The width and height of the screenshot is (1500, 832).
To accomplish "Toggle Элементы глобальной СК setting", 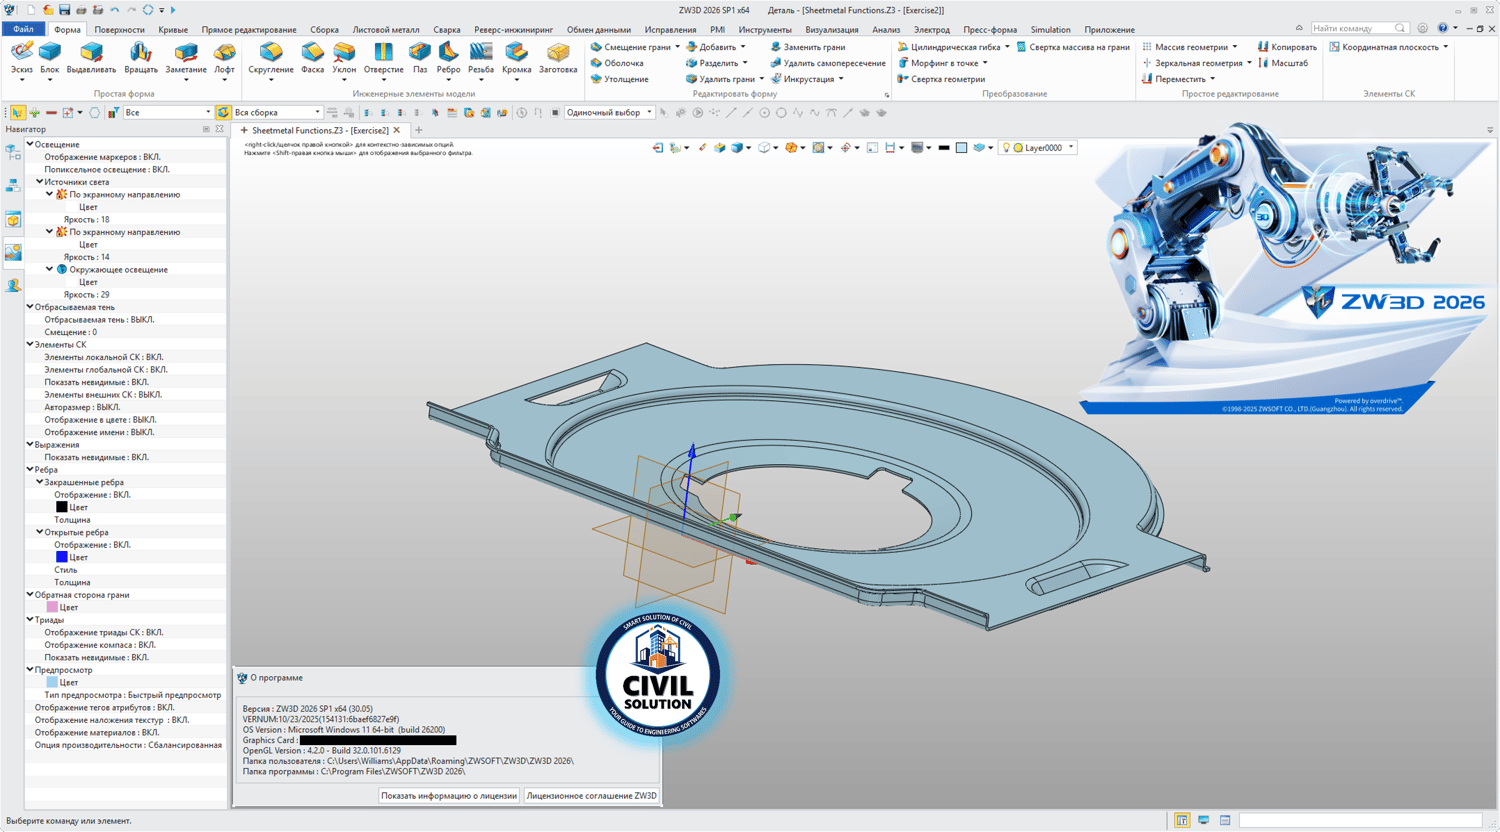I will (106, 370).
